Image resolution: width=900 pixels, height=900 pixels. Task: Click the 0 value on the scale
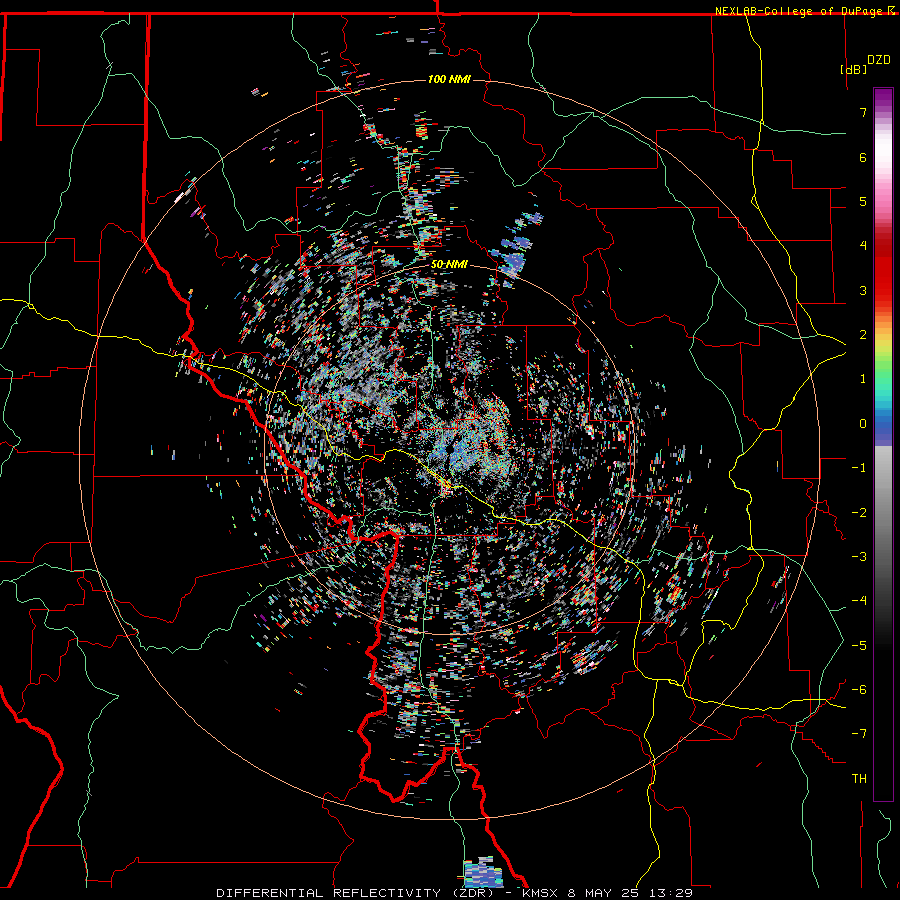point(863,424)
